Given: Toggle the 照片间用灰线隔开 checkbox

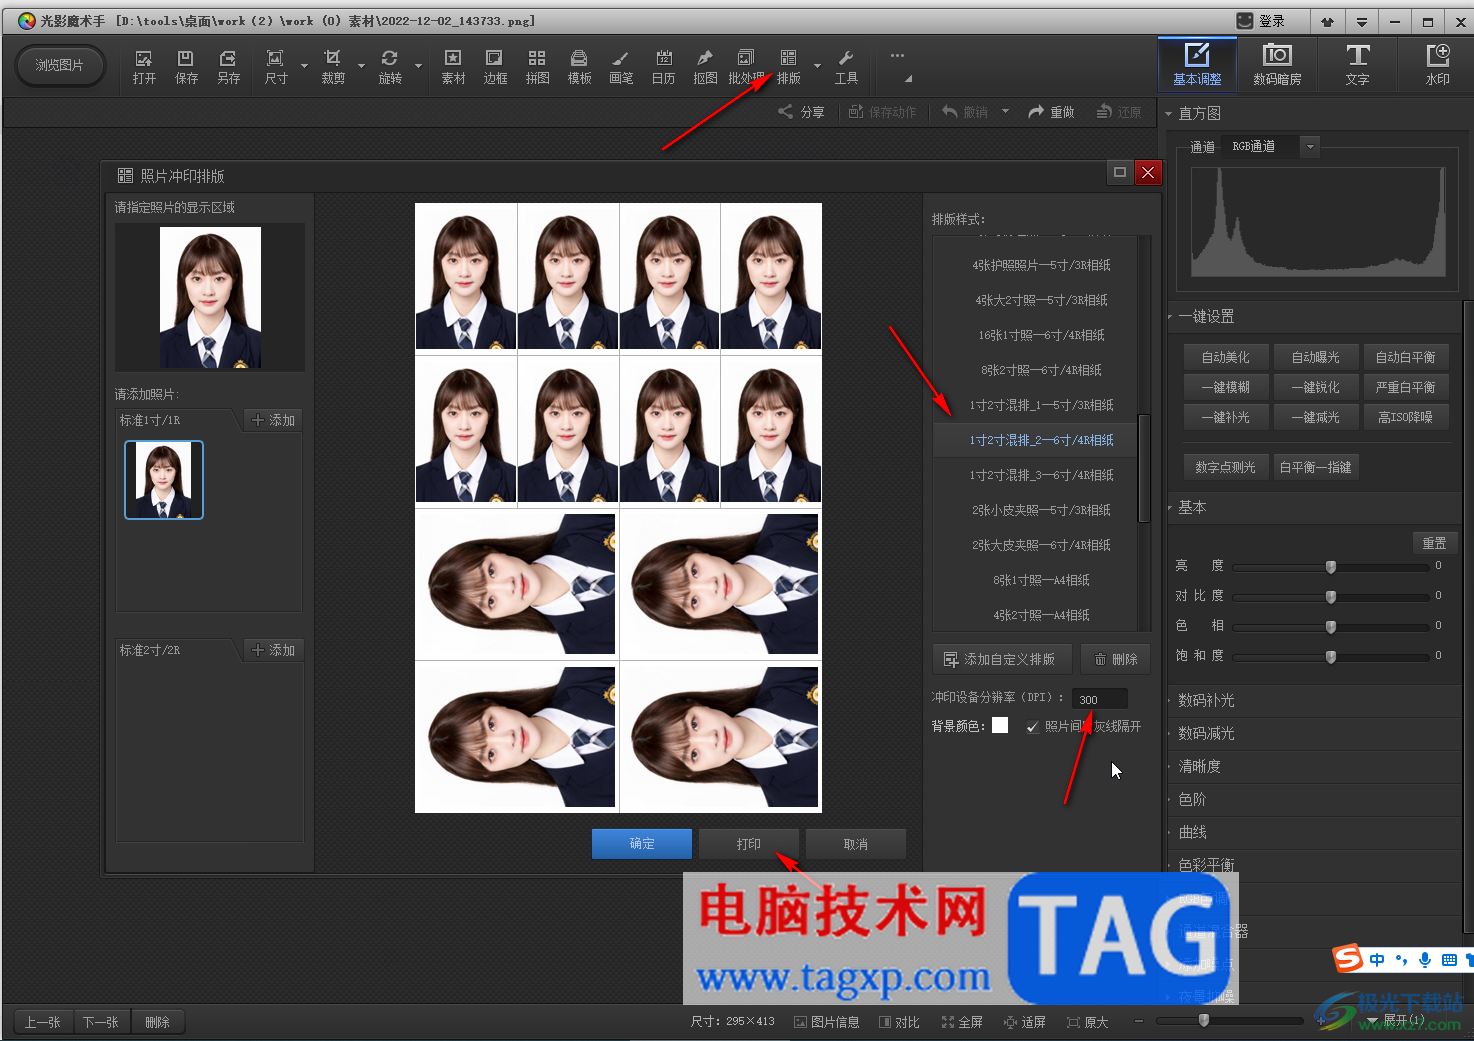Looking at the screenshot, I should tap(1032, 727).
